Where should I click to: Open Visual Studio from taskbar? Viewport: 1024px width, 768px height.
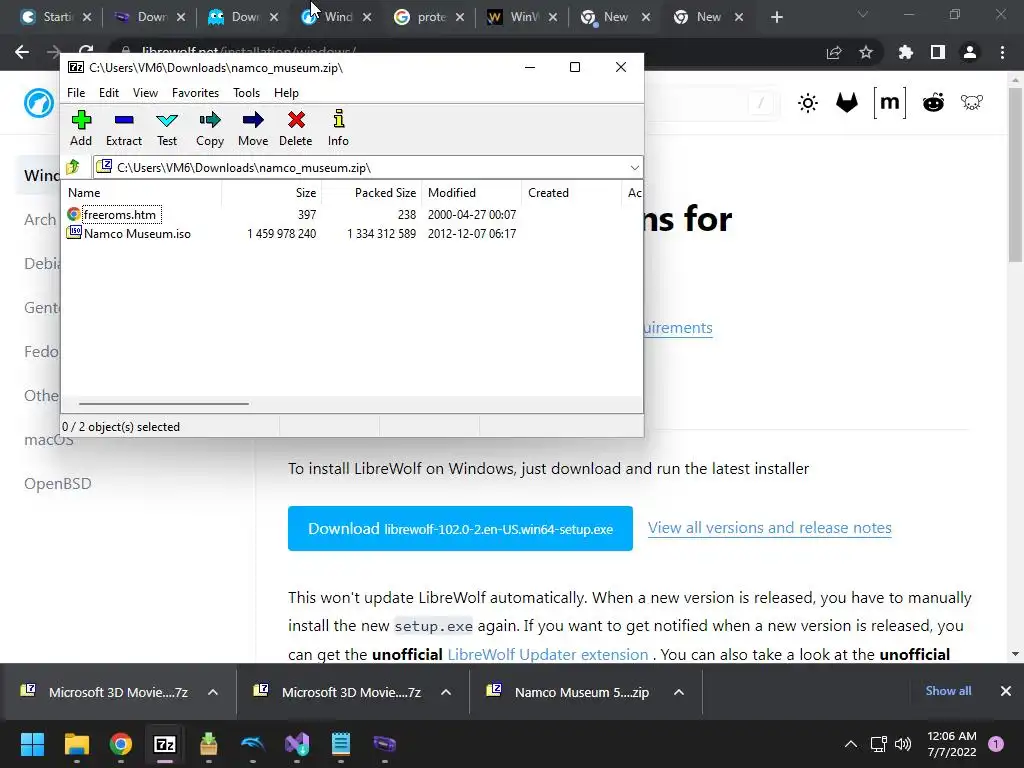click(297, 744)
